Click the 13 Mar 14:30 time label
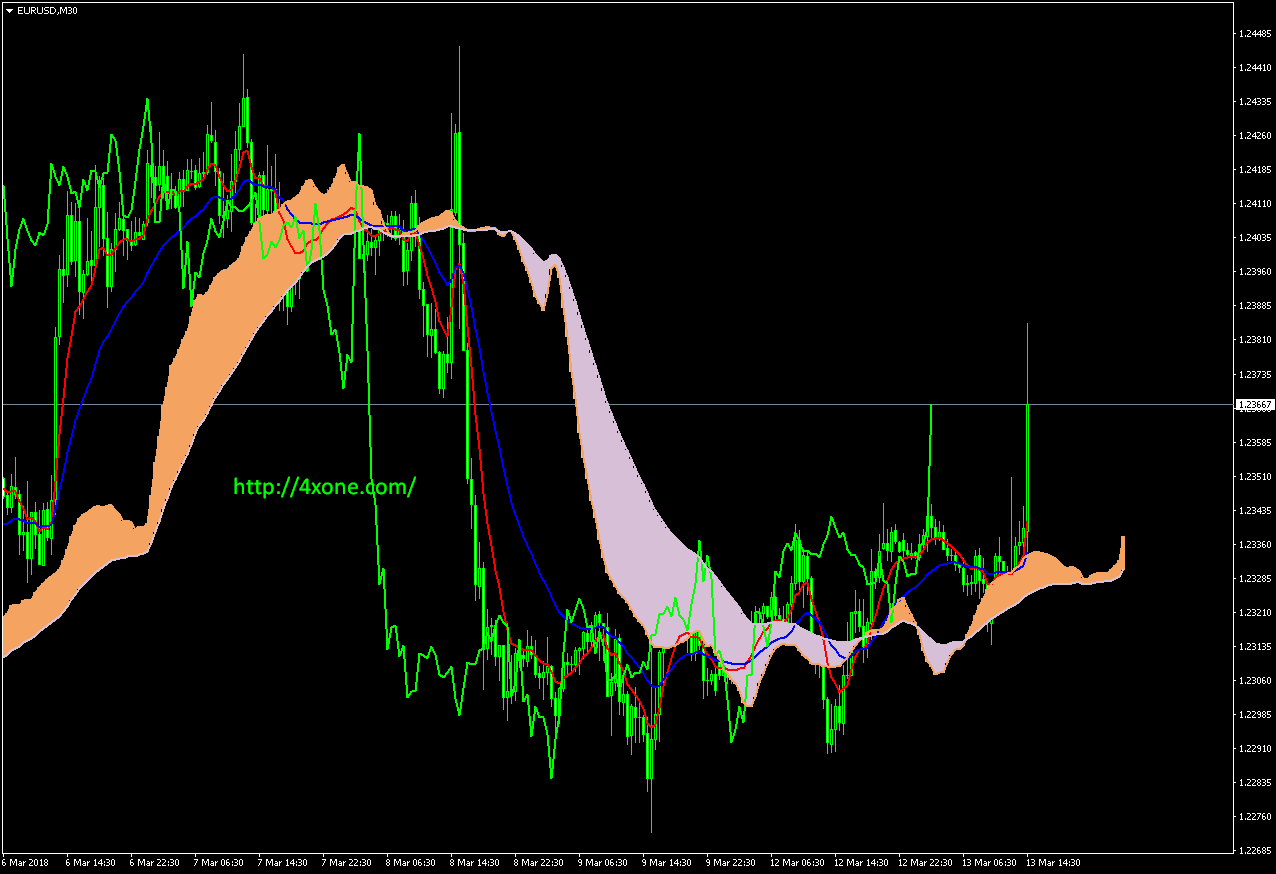Image resolution: width=1276 pixels, height=874 pixels. (1053, 862)
